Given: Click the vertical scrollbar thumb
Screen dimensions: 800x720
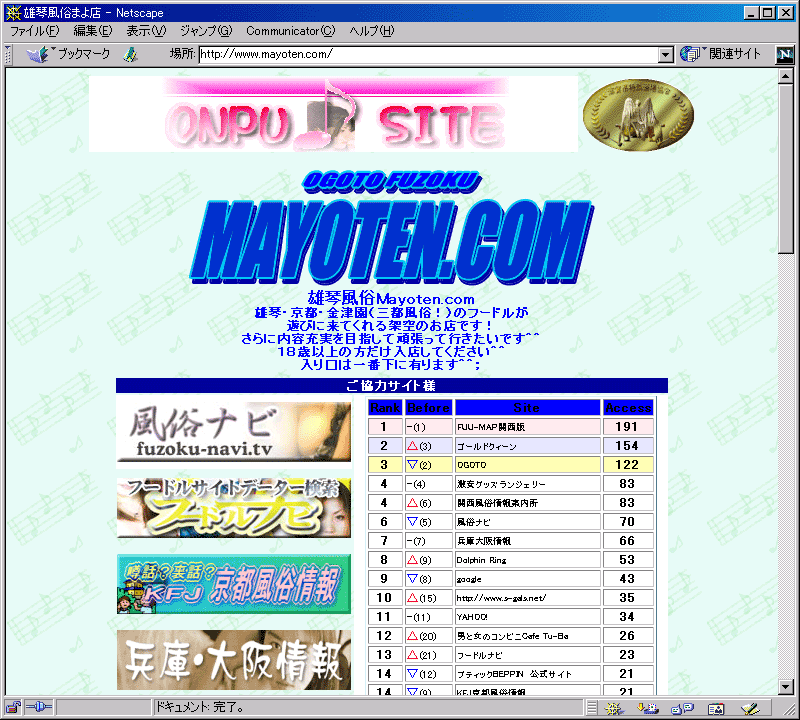Looking at the screenshot, I should point(785,168).
